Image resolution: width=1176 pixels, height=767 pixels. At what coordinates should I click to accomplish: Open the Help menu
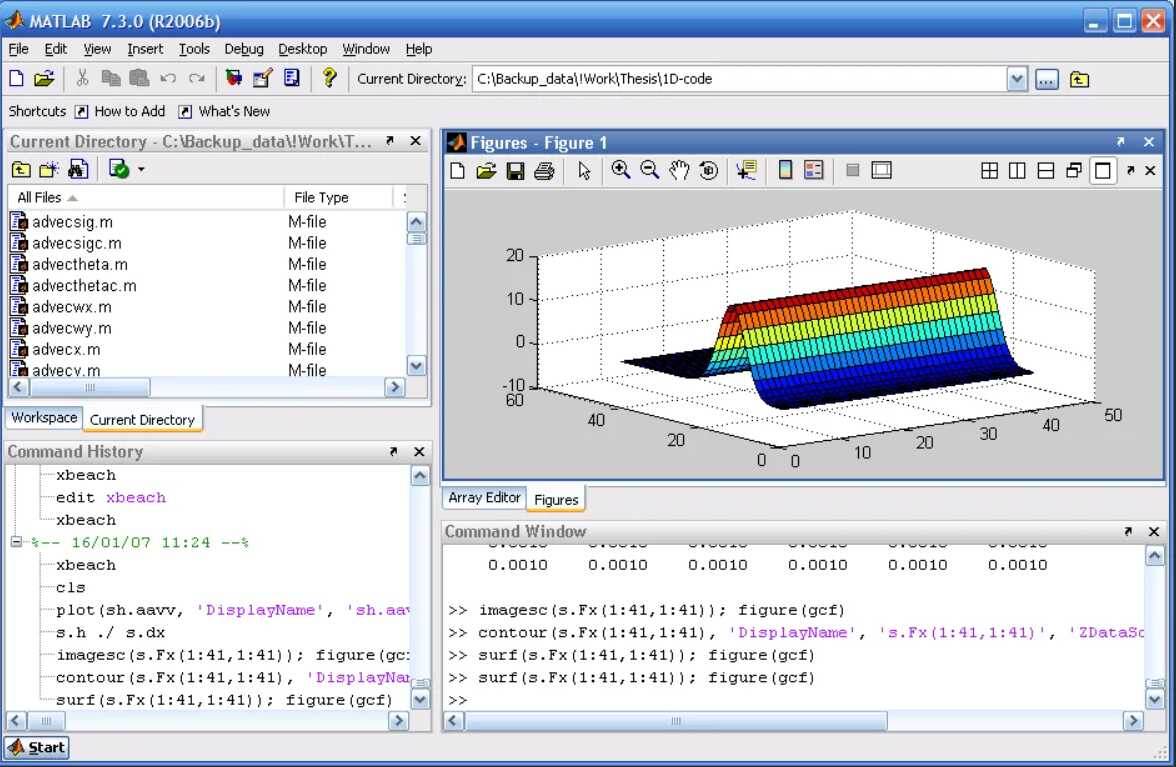point(418,49)
